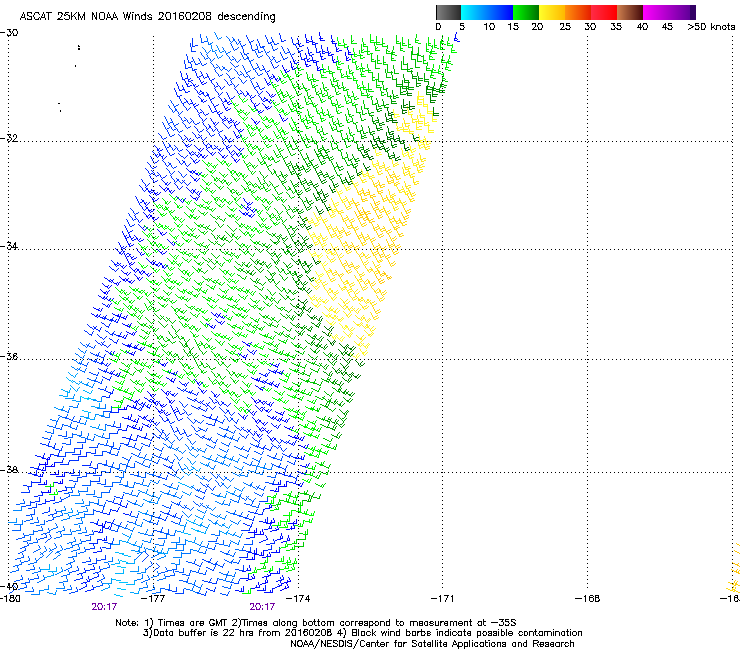Click the title text 'ASCAT 25KM NOAA Winds 20160208 descending'
740x650 pixels.
[x=147, y=16]
